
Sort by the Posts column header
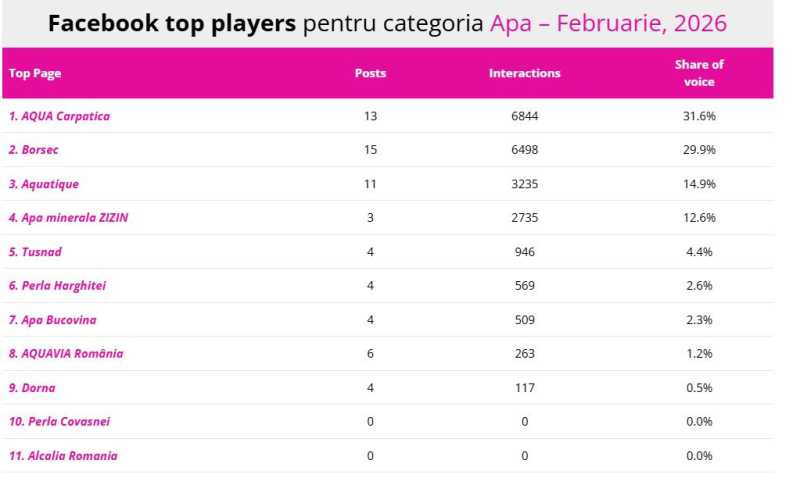coord(370,73)
